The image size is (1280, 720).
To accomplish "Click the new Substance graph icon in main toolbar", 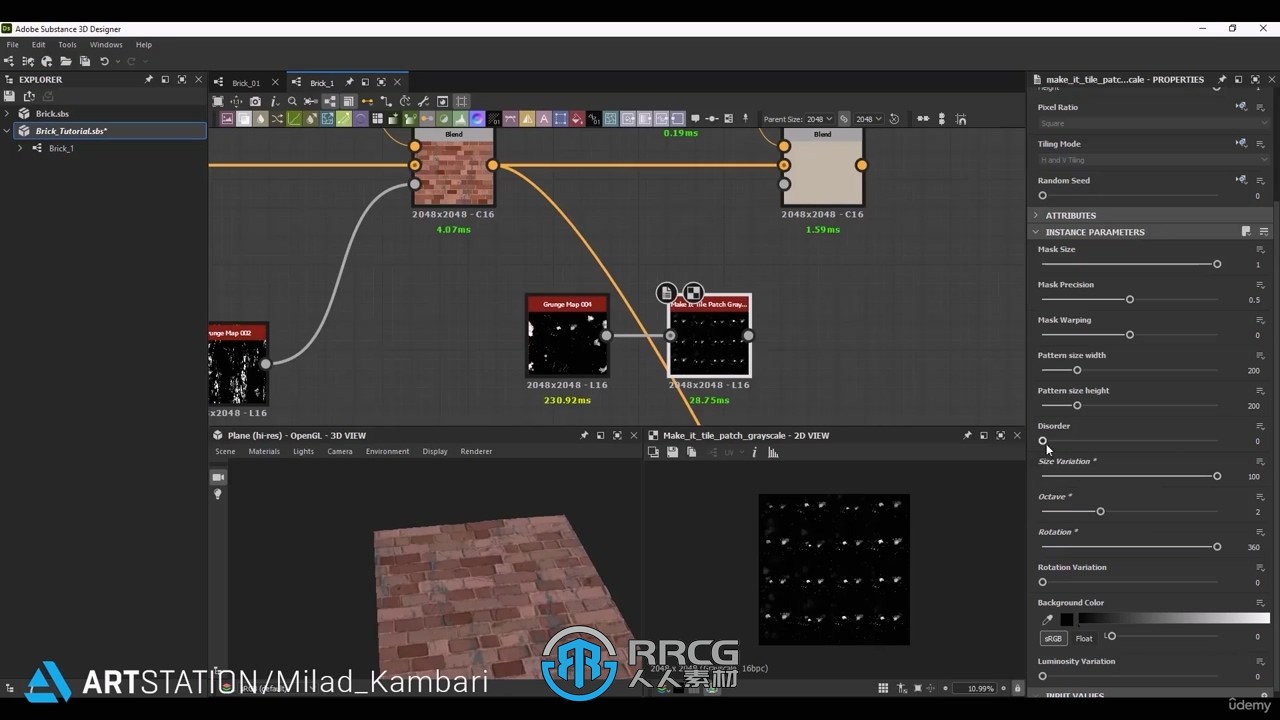I will 9,61.
